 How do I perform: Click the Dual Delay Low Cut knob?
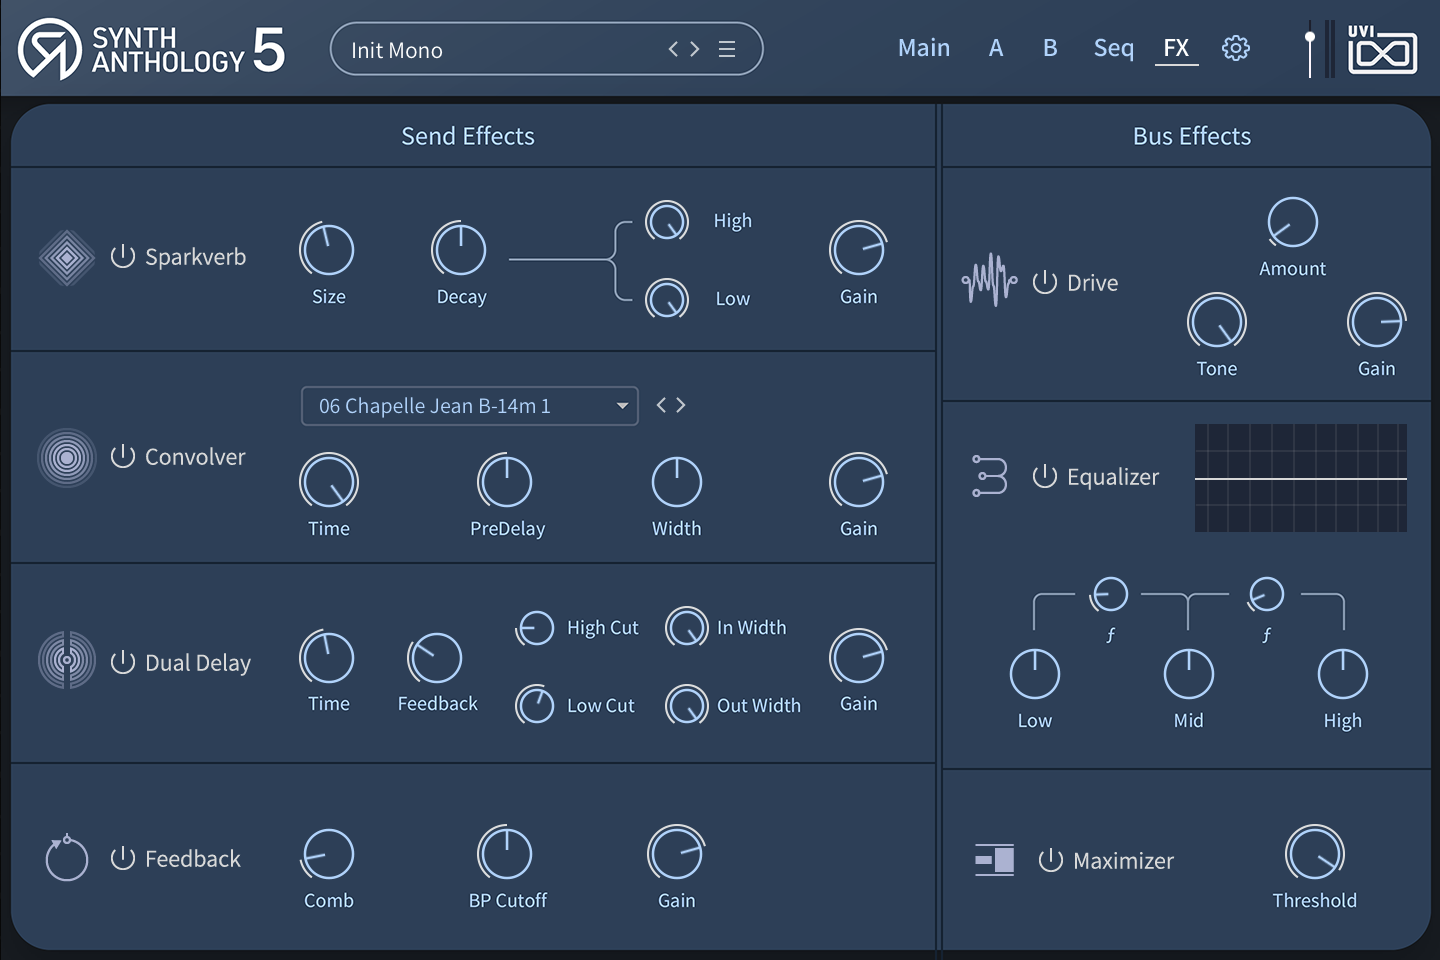point(536,705)
